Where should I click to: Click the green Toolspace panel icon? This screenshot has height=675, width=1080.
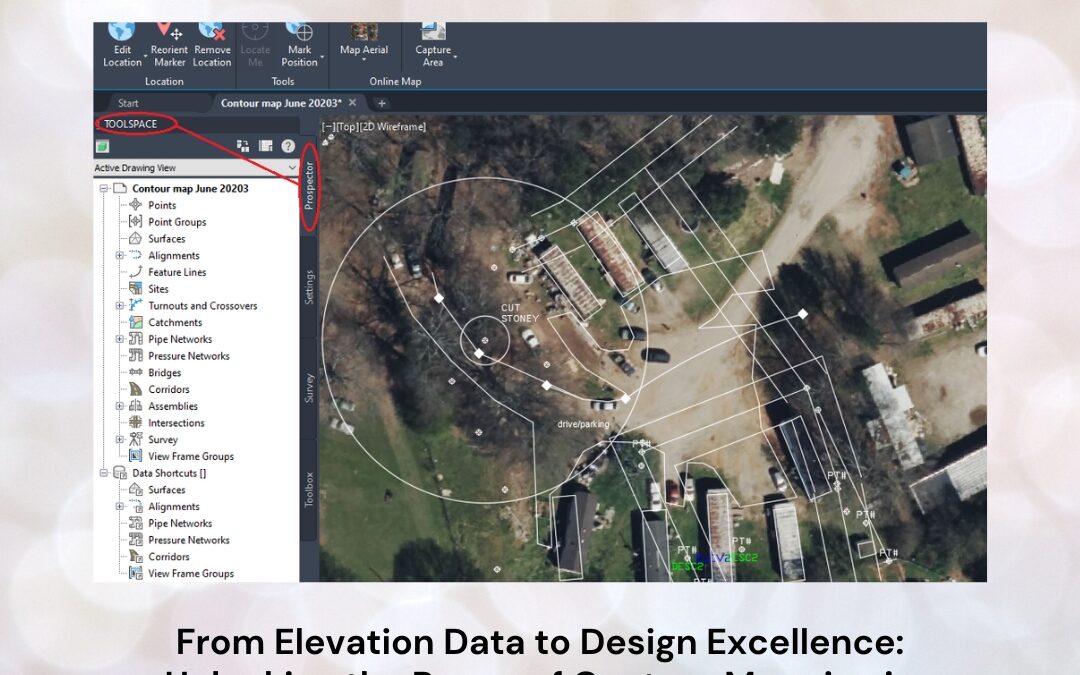tap(103, 146)
